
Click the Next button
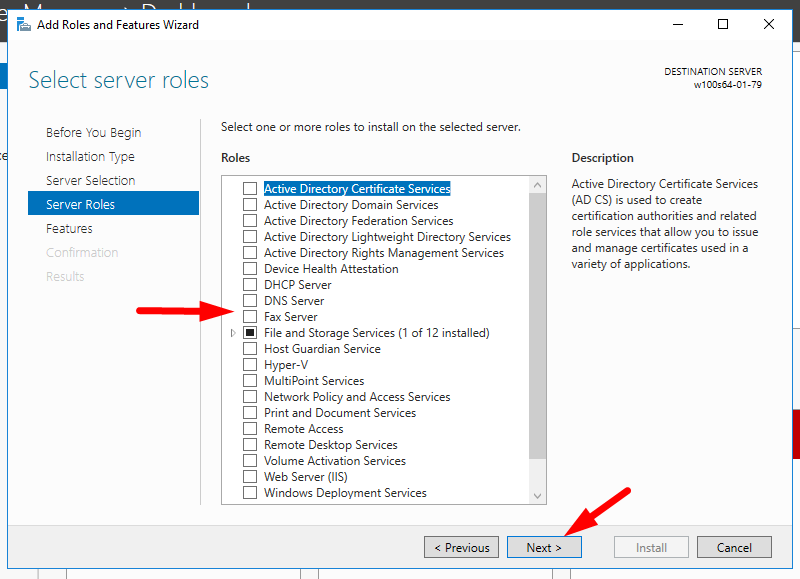[x=544, y=547]
